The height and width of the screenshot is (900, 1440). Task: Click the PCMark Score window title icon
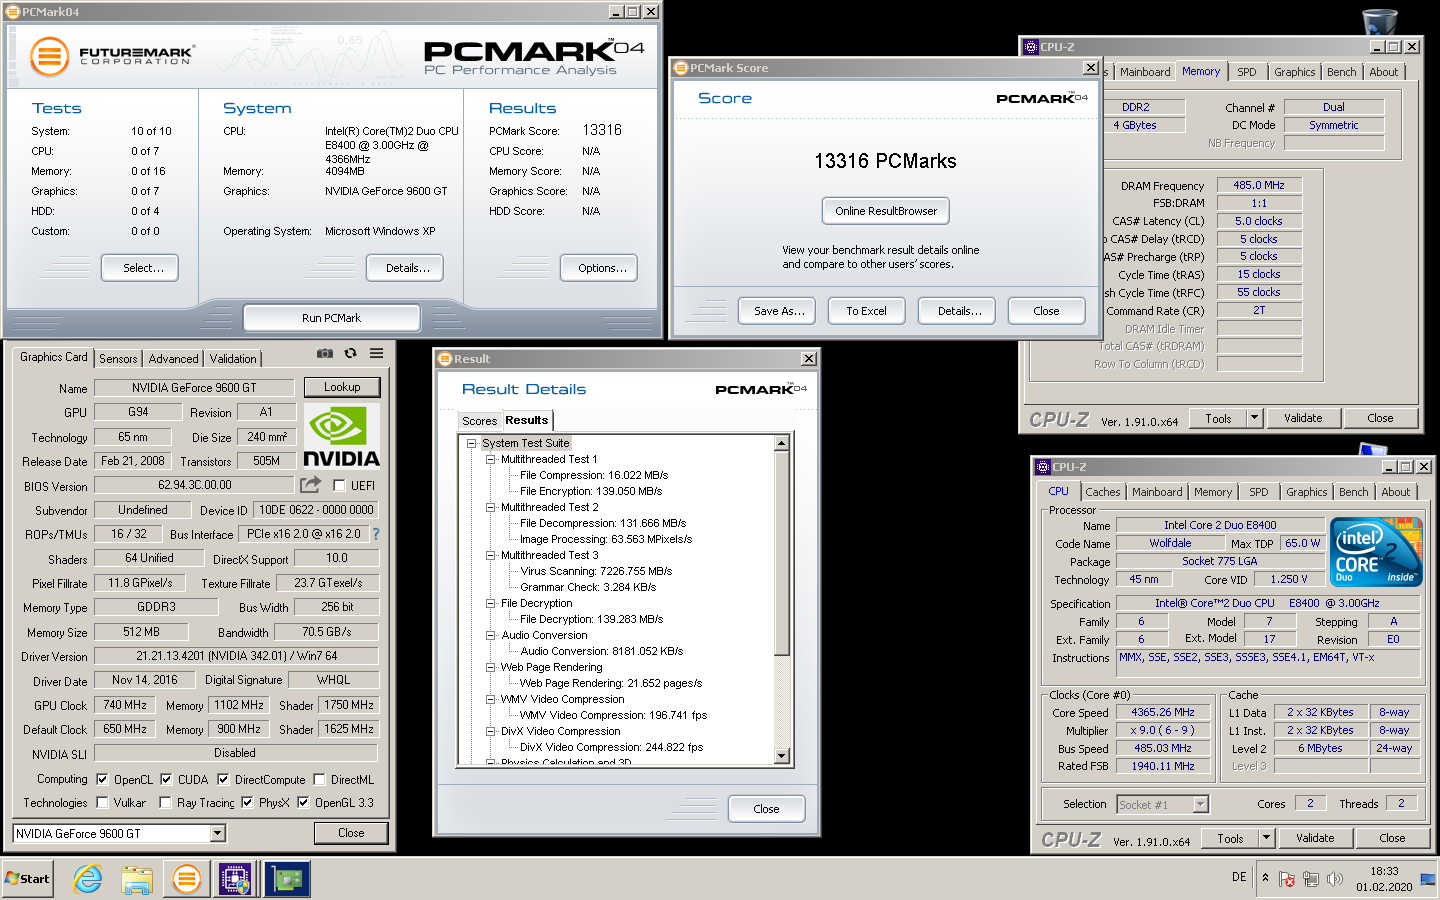click(x=681, y=68)
